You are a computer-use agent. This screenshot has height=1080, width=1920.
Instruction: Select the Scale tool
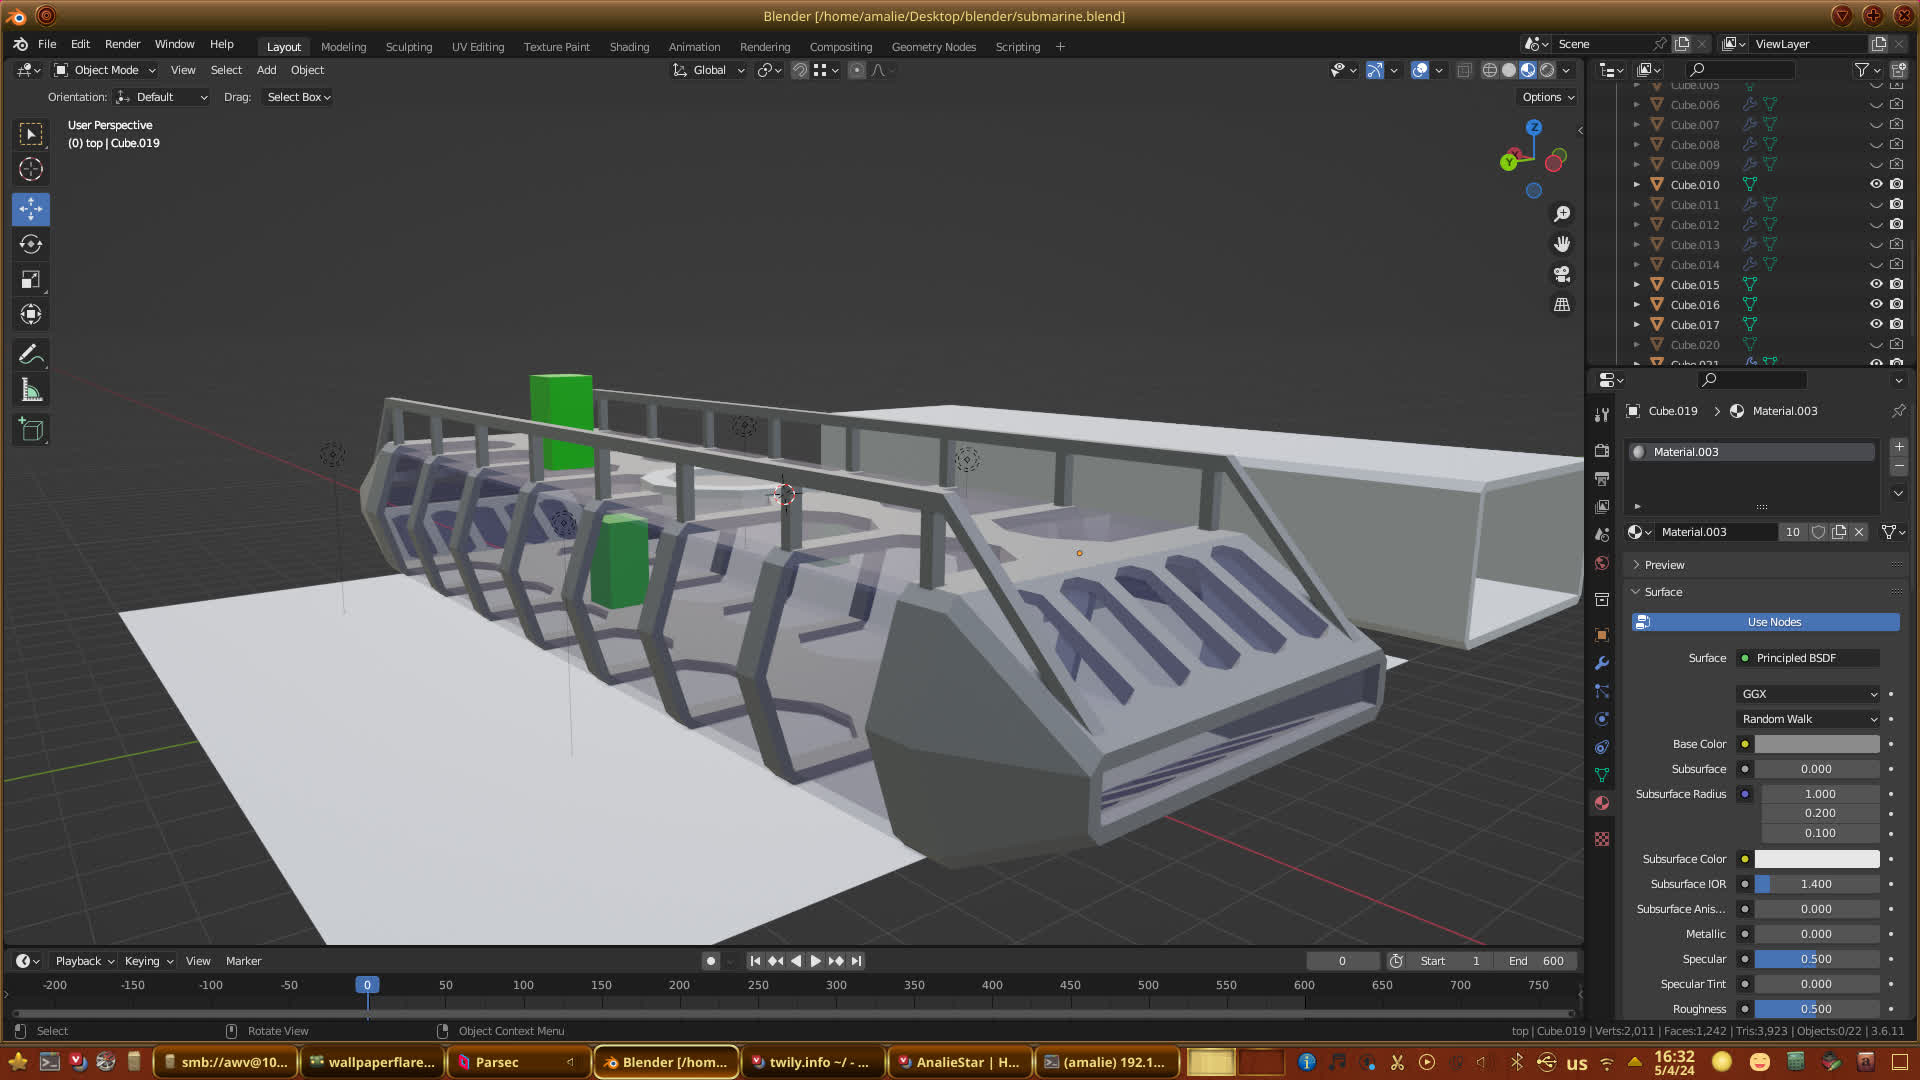point(31,279)
